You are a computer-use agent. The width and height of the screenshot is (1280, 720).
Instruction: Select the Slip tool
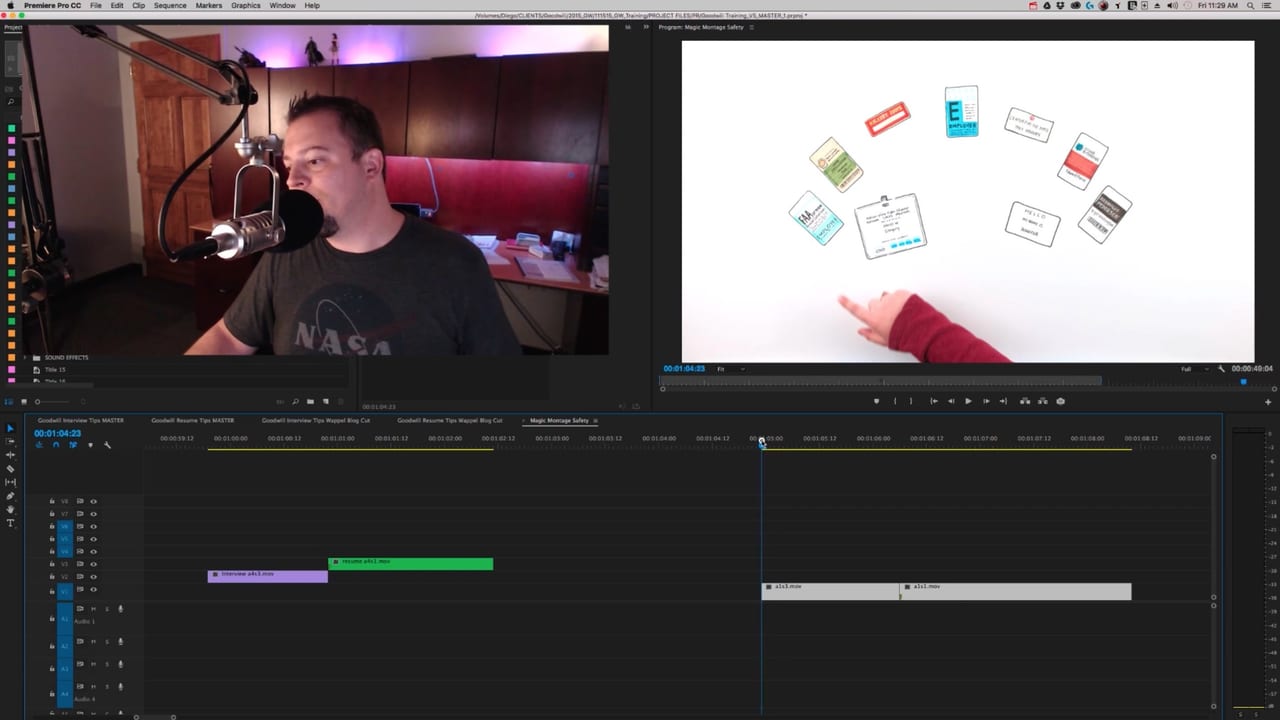pos(11,482)
